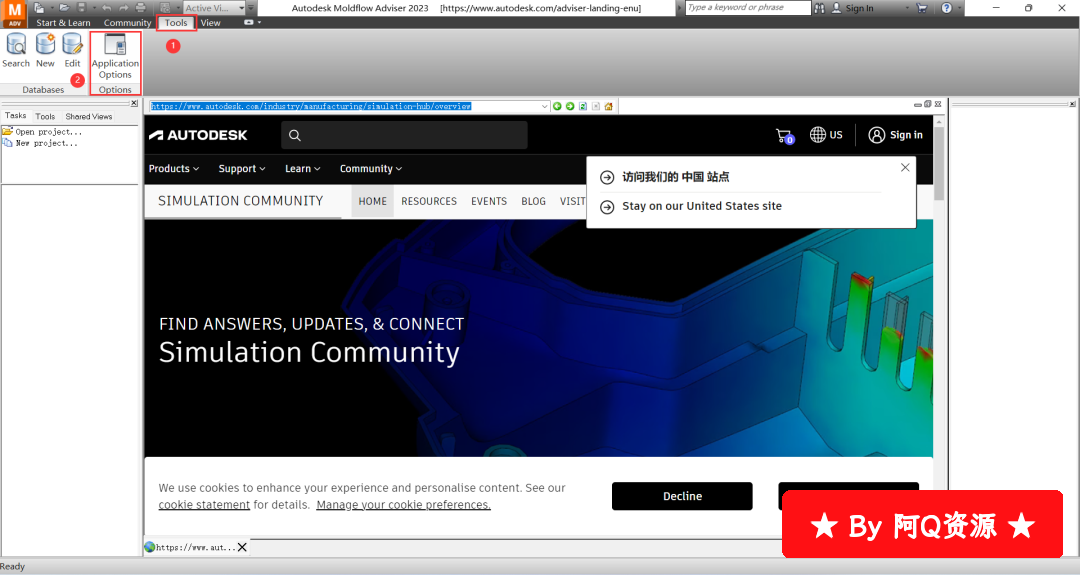Click the green browser Forward arrow
Screen dimensions: 1080x575
click(x=570, y=106)
